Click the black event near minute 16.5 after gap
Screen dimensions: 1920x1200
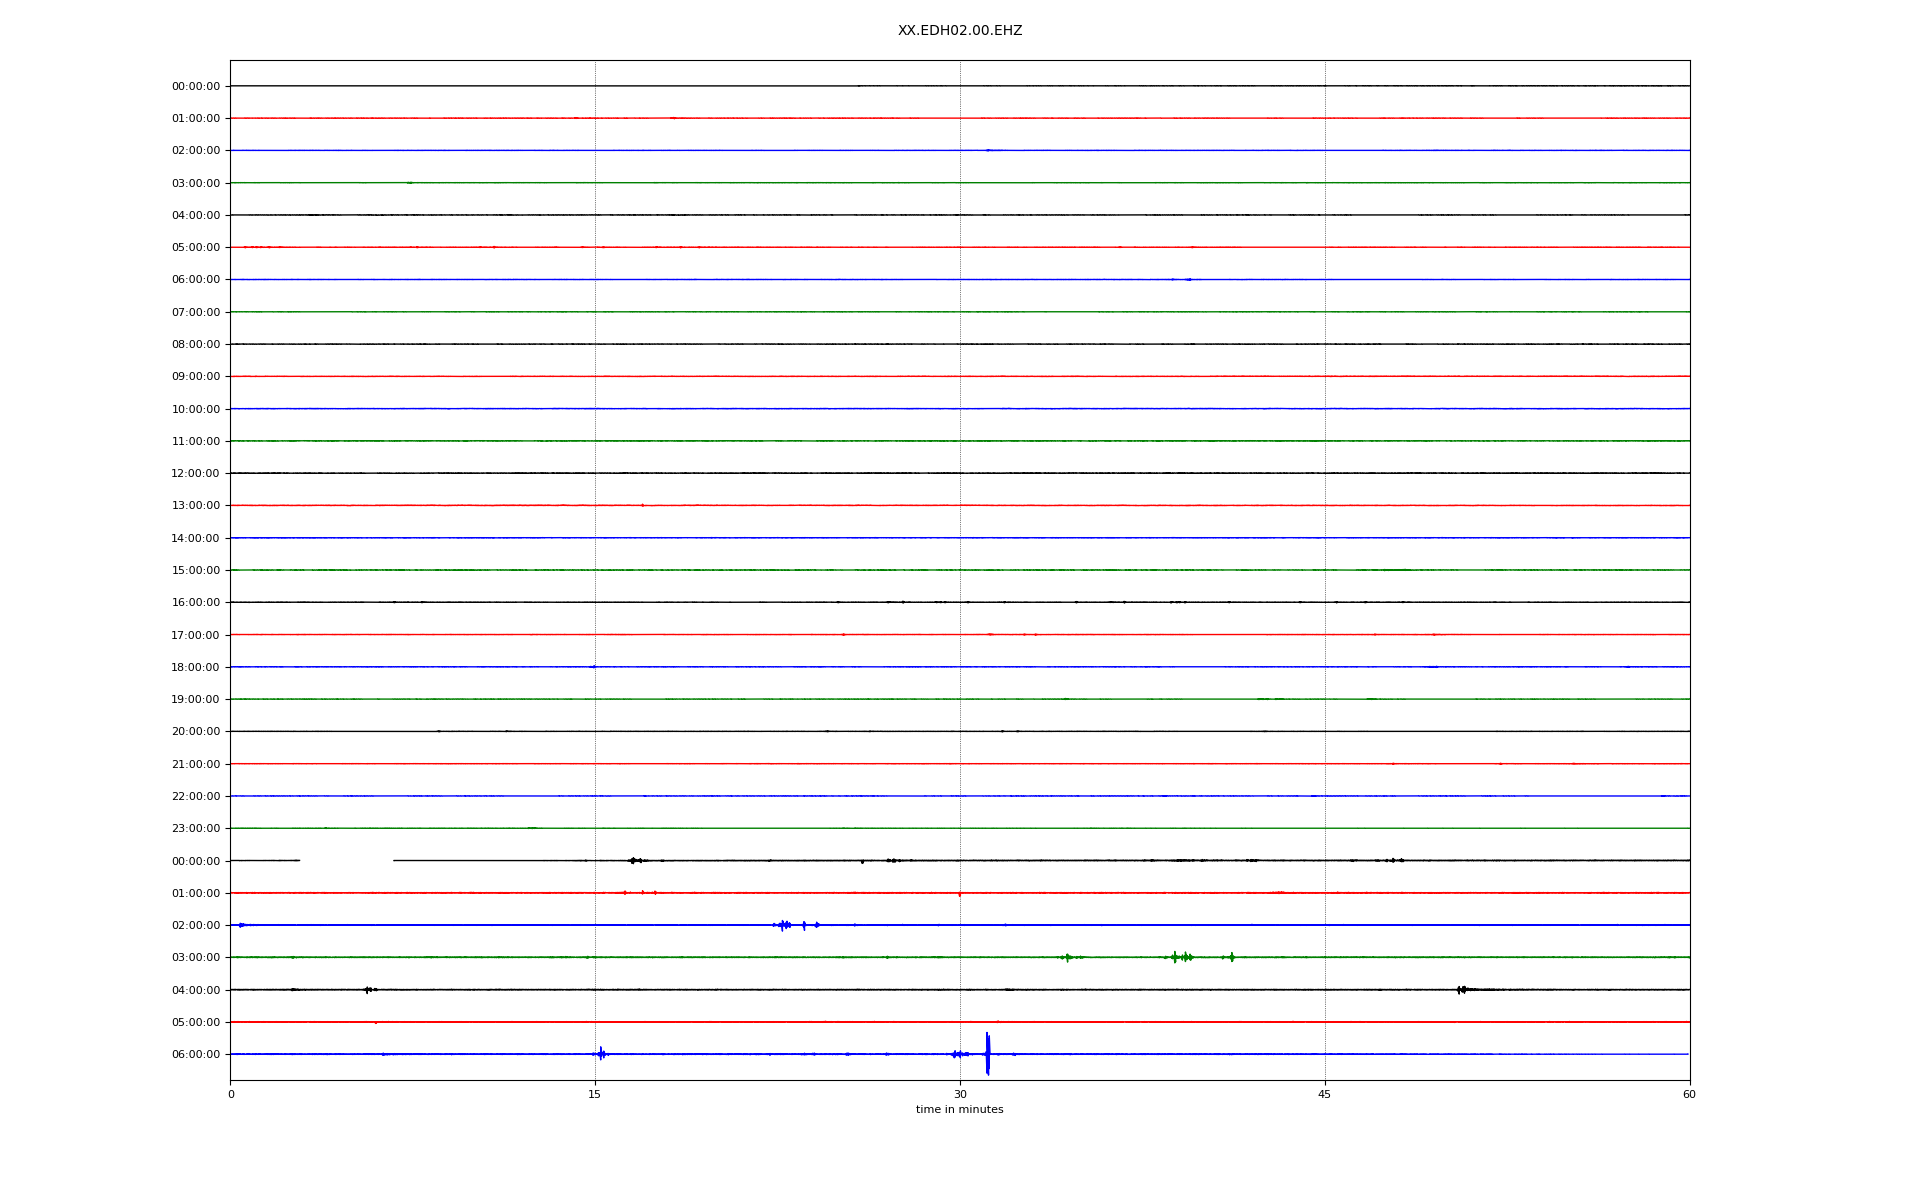click(633, 861)
